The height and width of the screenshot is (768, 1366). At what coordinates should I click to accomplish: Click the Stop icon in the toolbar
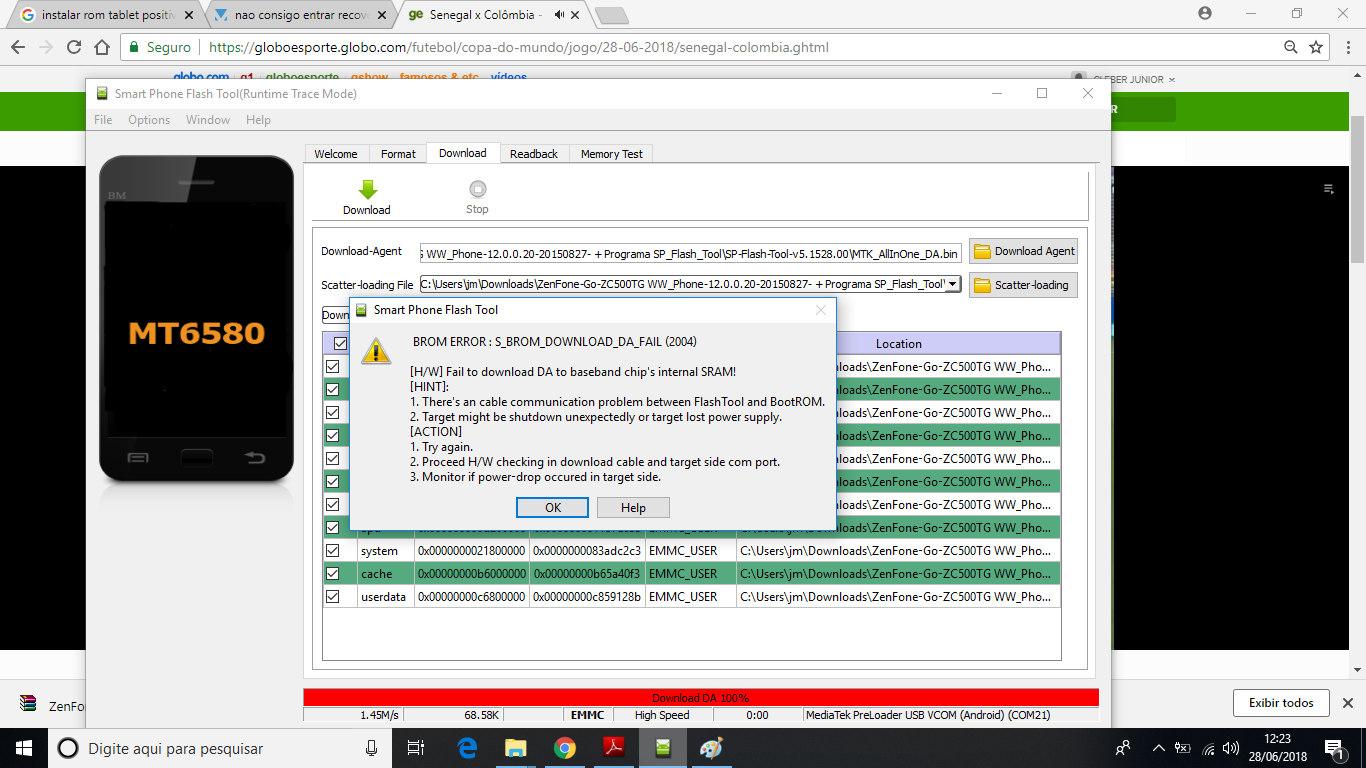click(477, 189)
